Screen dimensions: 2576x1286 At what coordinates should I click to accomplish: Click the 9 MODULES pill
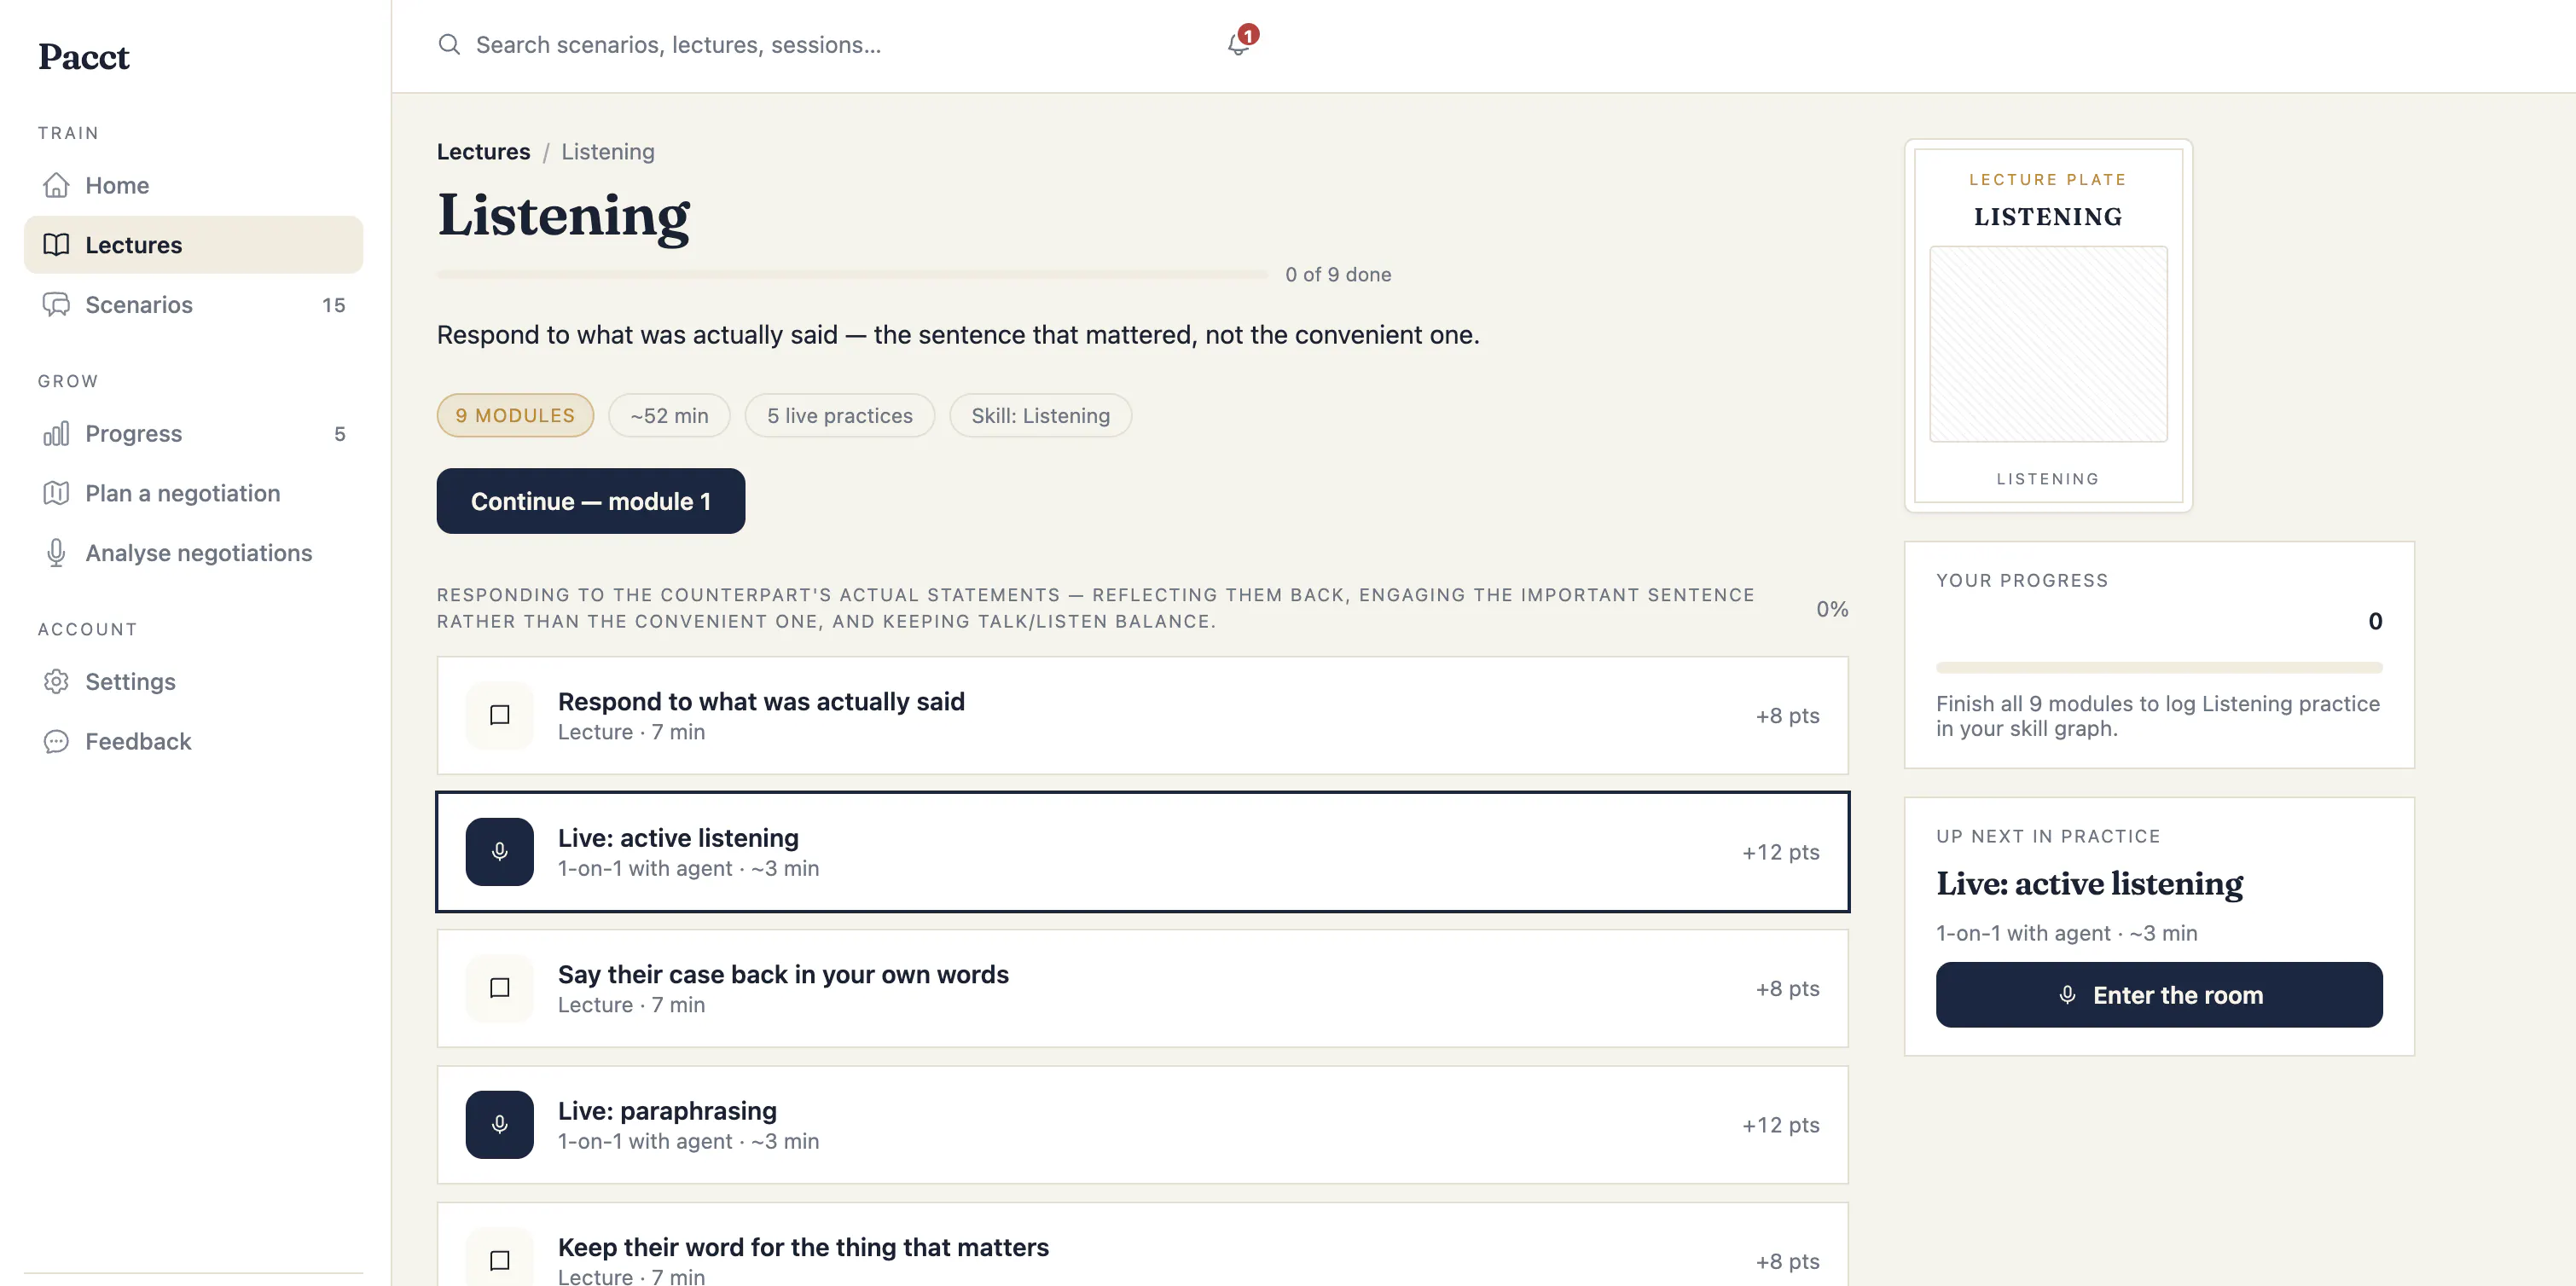pyautogui.click(x=515, y=416)
